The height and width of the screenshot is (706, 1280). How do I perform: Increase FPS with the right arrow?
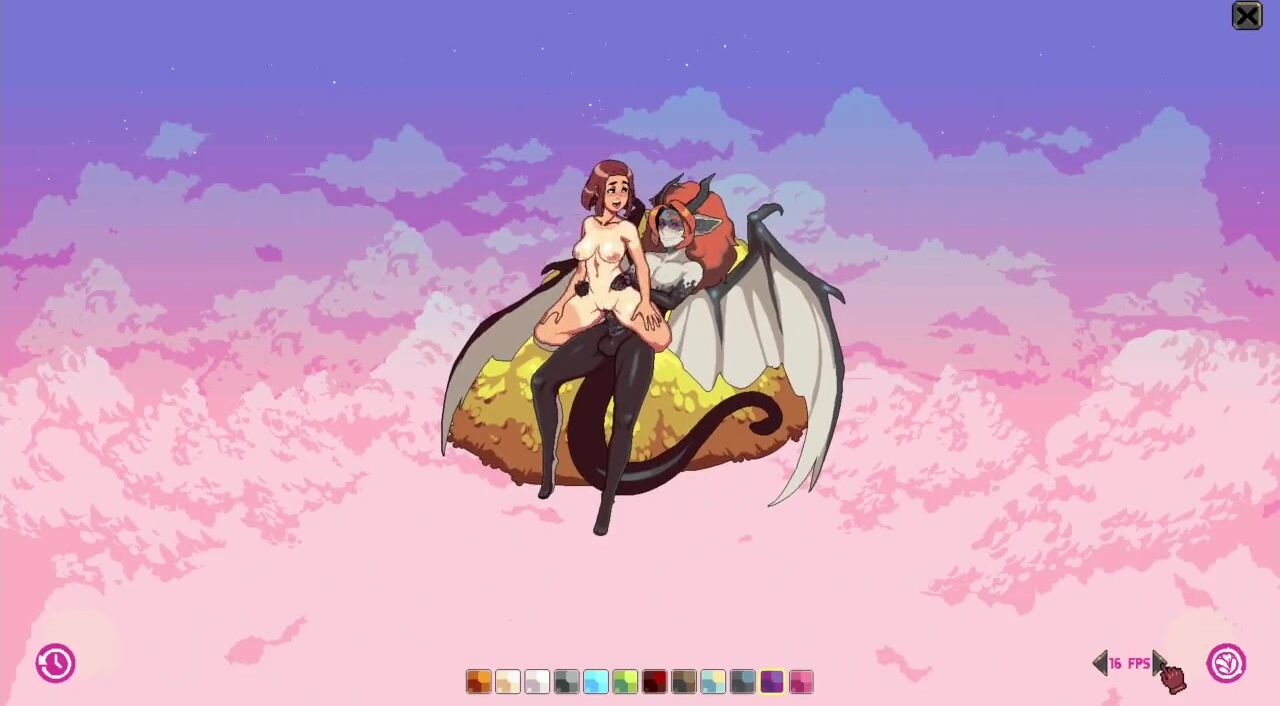click(1158, 663)
